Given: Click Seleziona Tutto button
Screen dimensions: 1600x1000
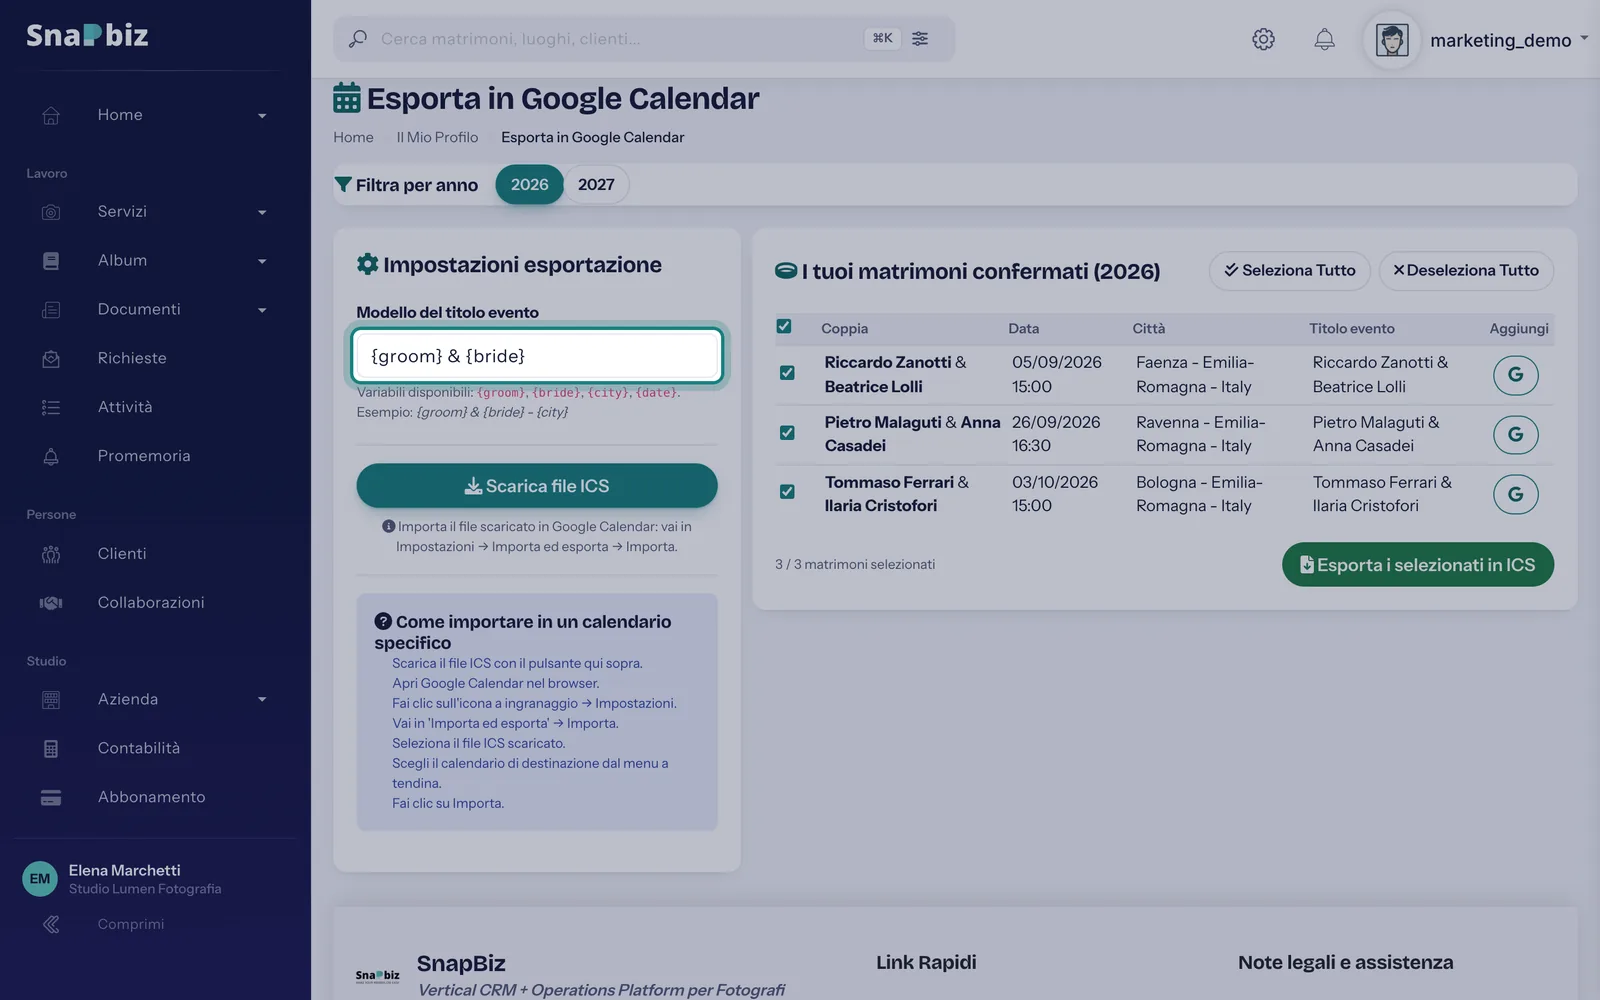Looking at the screenshot, I should pyautogui.click(x=1290, y=270).
